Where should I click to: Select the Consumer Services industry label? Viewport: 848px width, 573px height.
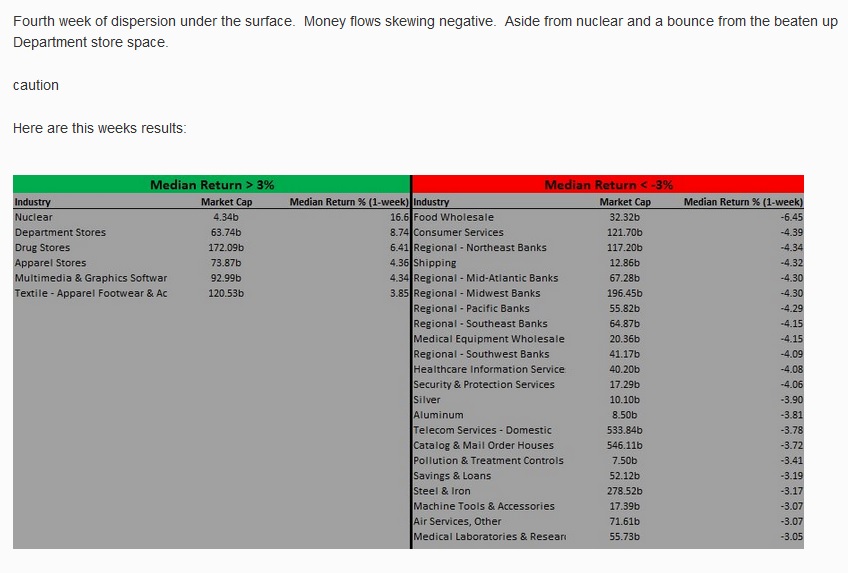tap(459, 232)
